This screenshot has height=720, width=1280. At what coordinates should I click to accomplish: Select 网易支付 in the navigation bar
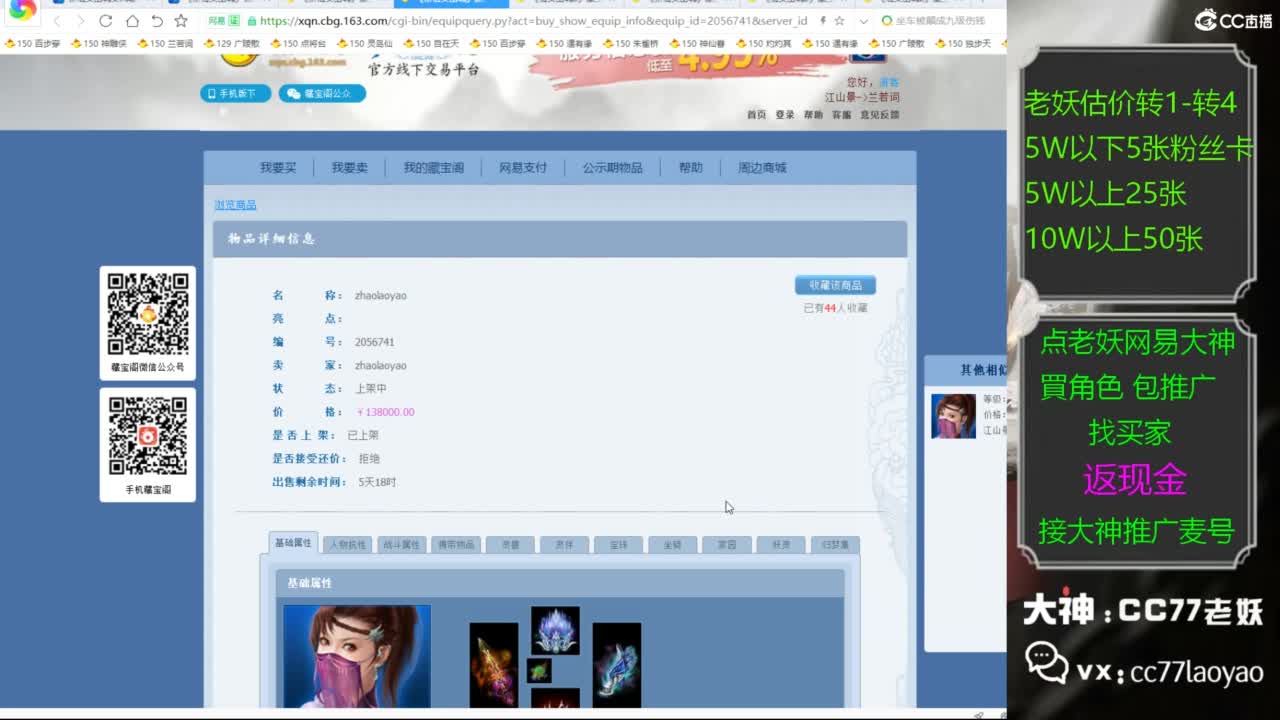[523, 168]
